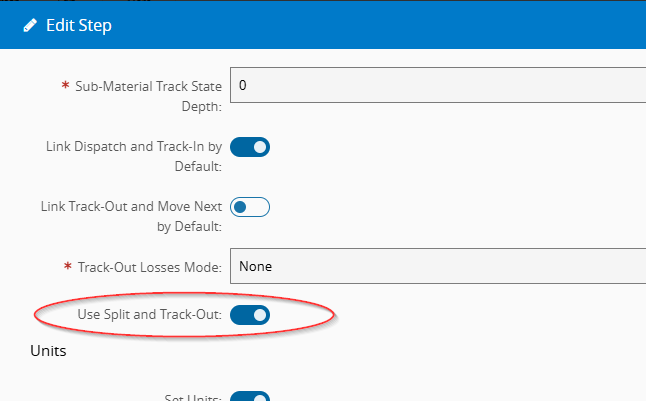Toggle the Set Units switch
The height and width of the screenshot is (401, 646).
point(250,397)
